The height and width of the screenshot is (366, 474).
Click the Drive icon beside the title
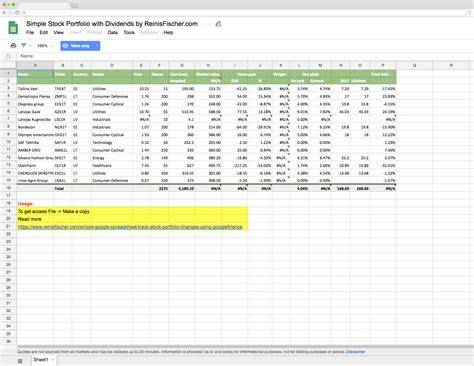tap(219, 24)
